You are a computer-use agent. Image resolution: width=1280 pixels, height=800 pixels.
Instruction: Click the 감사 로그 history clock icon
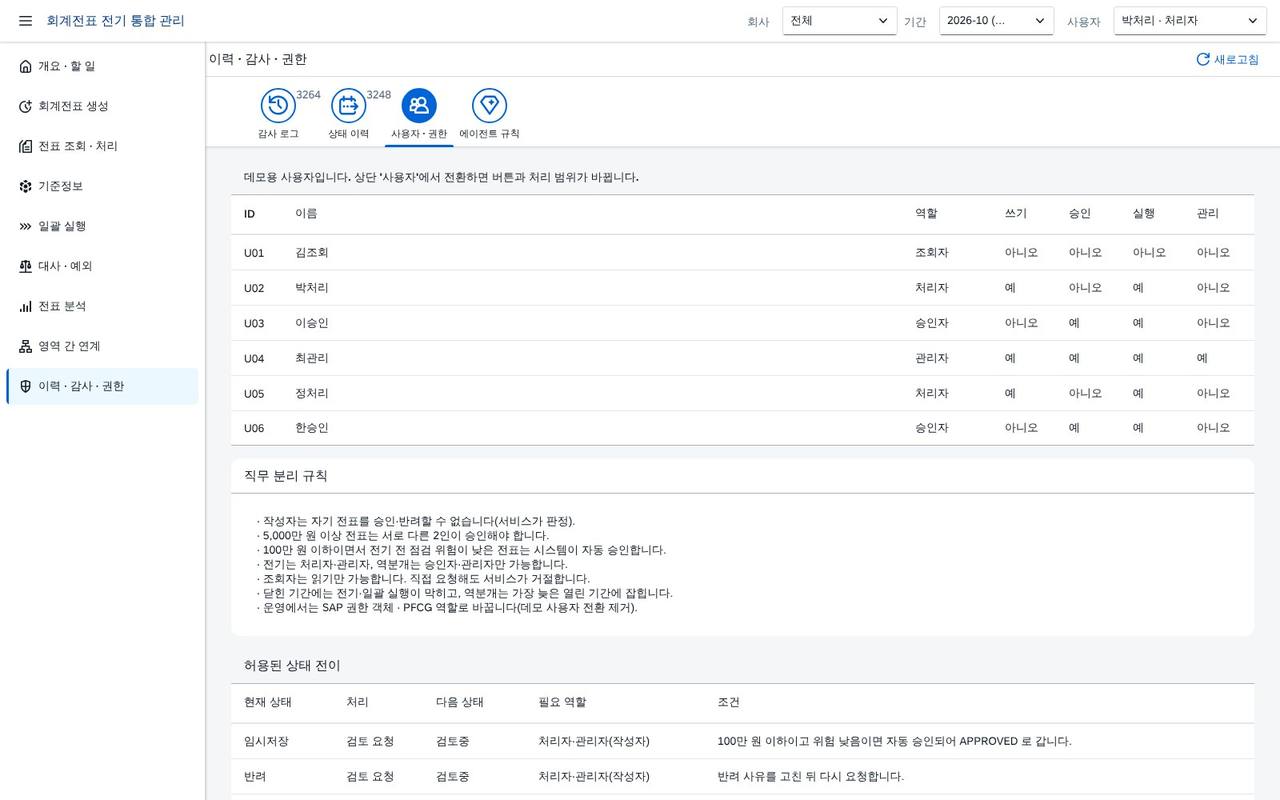(x=278, y=105)
